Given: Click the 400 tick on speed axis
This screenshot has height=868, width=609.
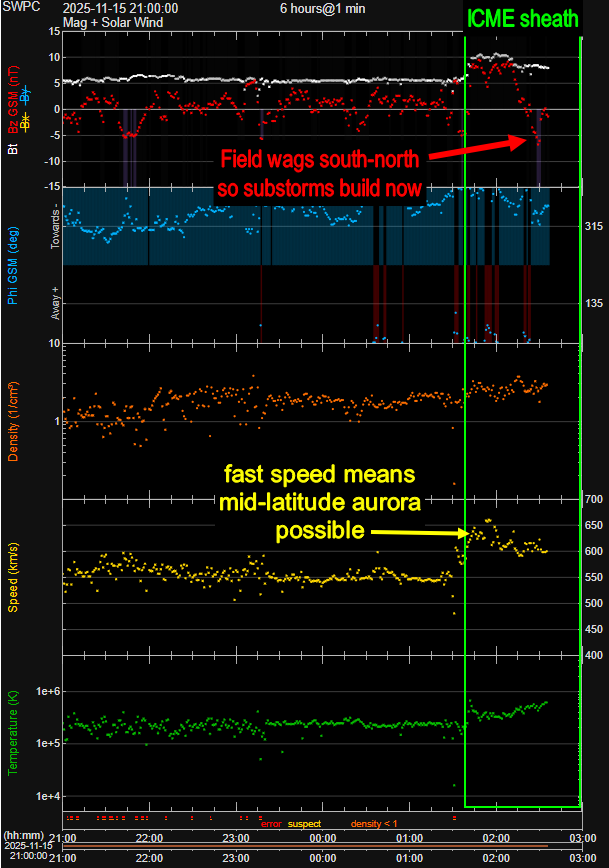Looking at the screenshot, I should [x=594, y=655].
